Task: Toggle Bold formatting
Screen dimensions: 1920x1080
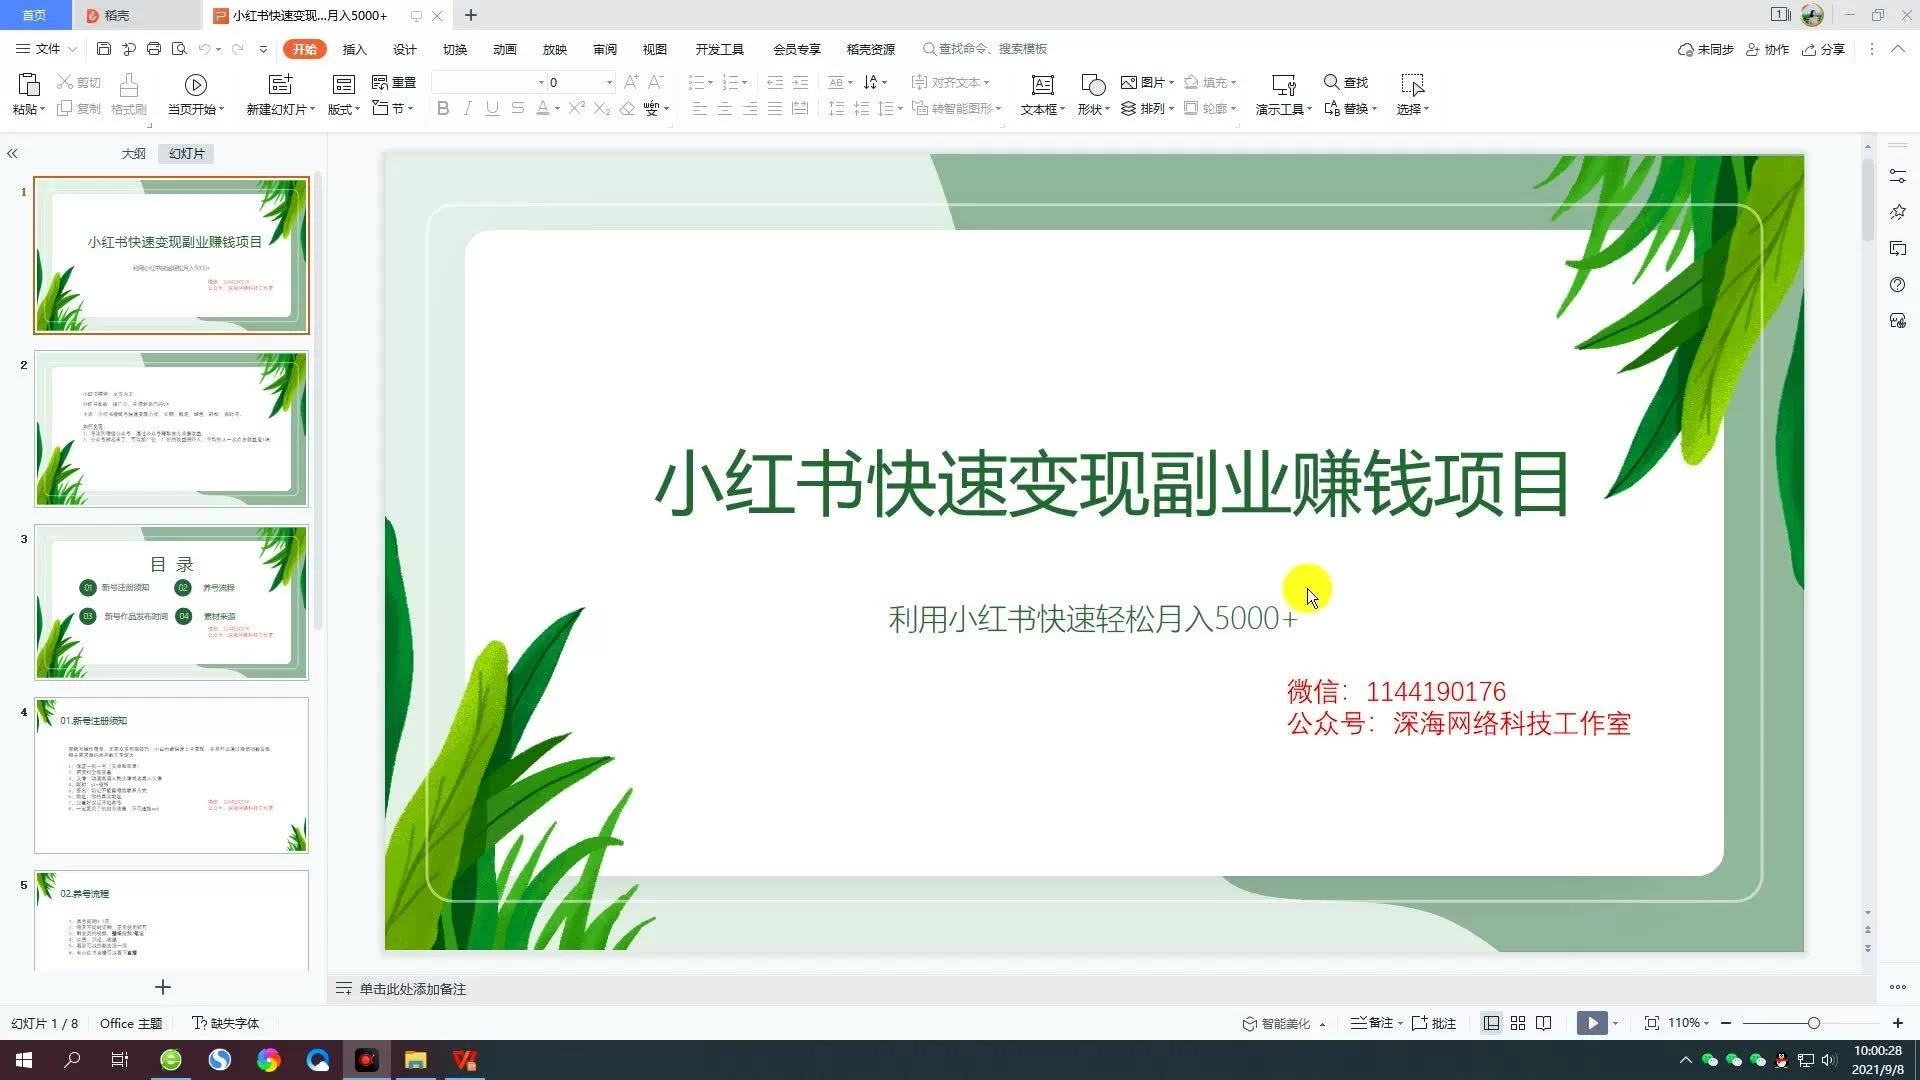Action: pos(443,109)
